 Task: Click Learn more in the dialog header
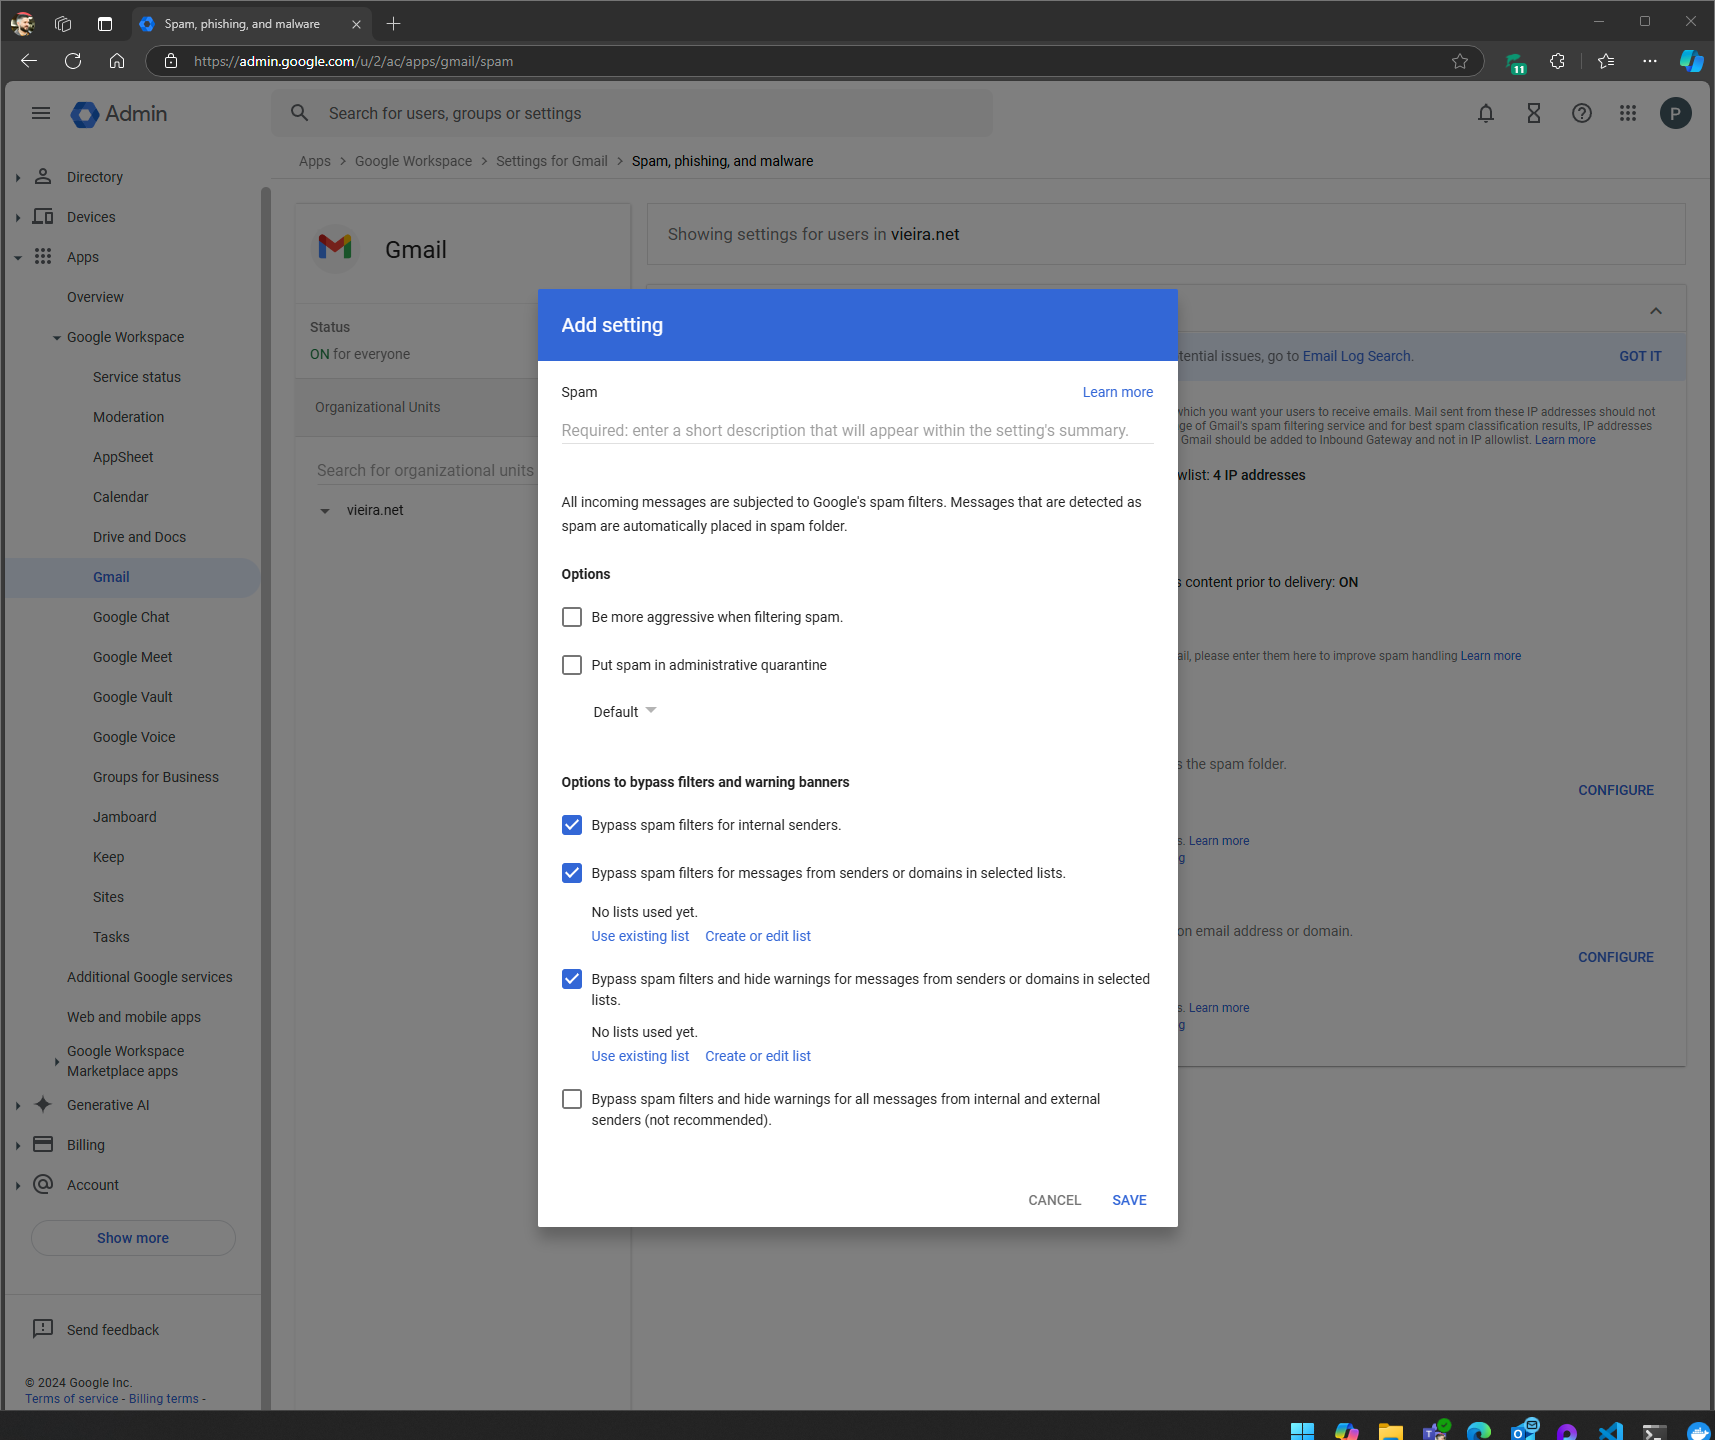point(1118,392)
